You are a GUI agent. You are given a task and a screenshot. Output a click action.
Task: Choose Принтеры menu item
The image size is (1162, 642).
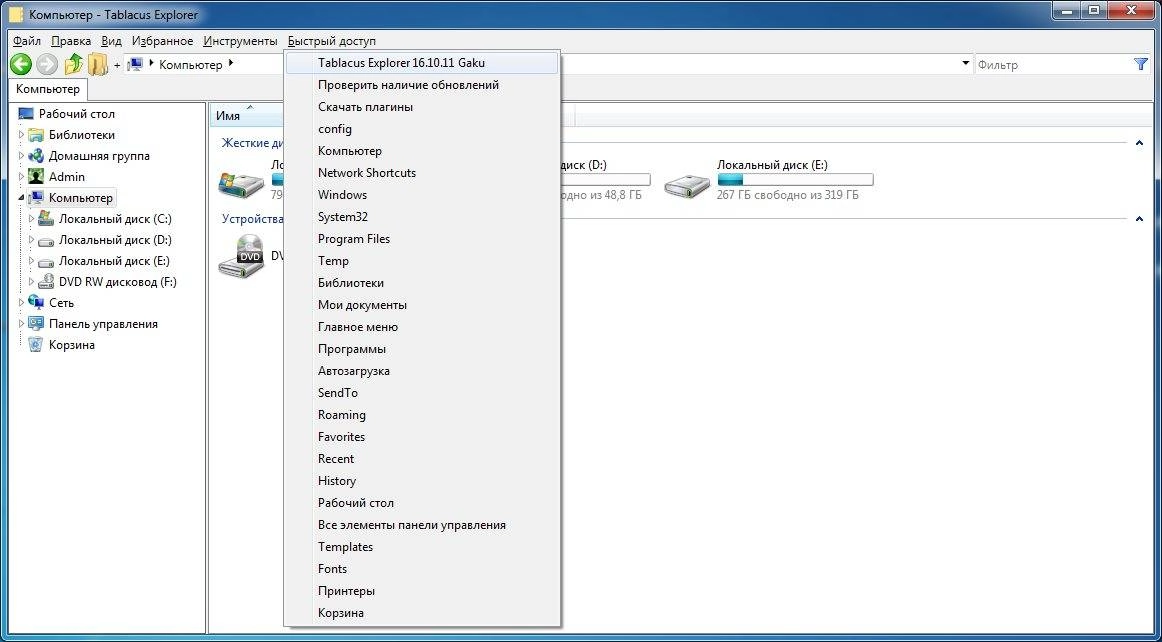tap(421, 591)
